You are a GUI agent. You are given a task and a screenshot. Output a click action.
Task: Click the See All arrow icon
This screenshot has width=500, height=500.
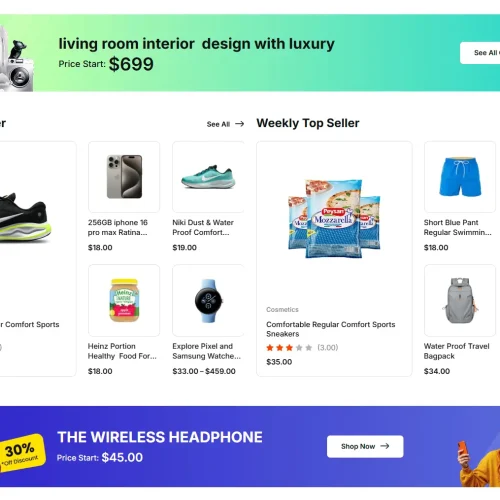point(239,124)
